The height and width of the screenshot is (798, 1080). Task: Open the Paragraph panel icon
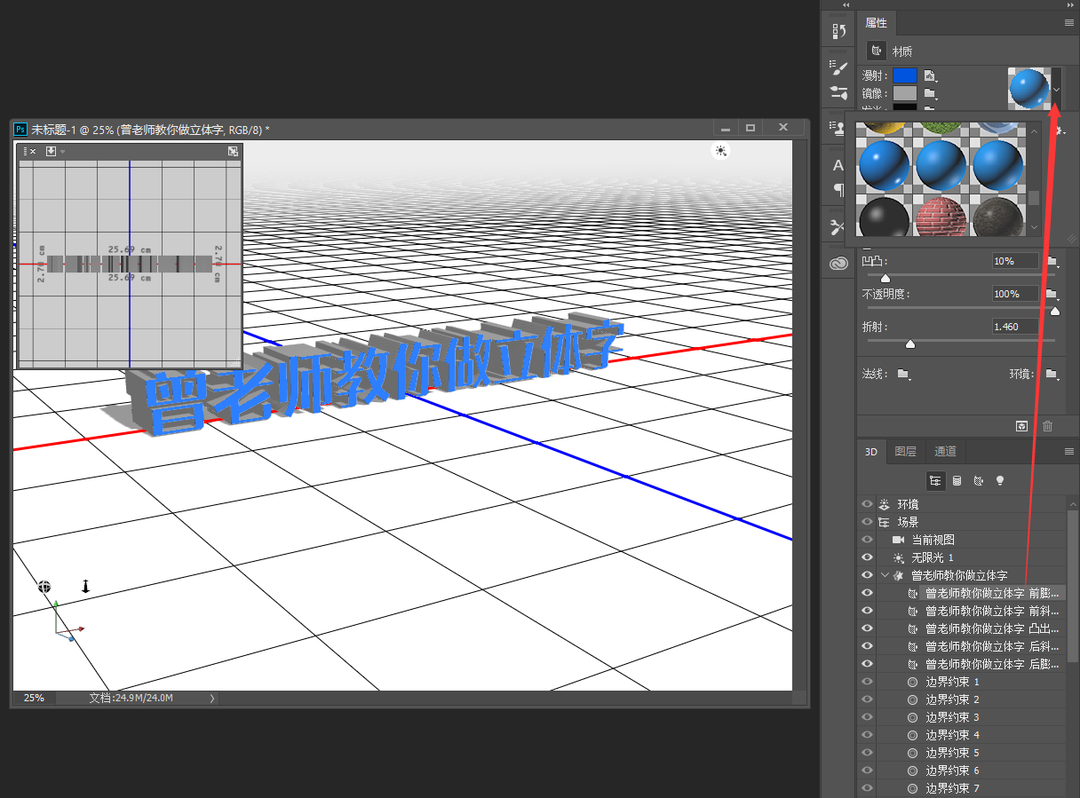coord(838,189)
